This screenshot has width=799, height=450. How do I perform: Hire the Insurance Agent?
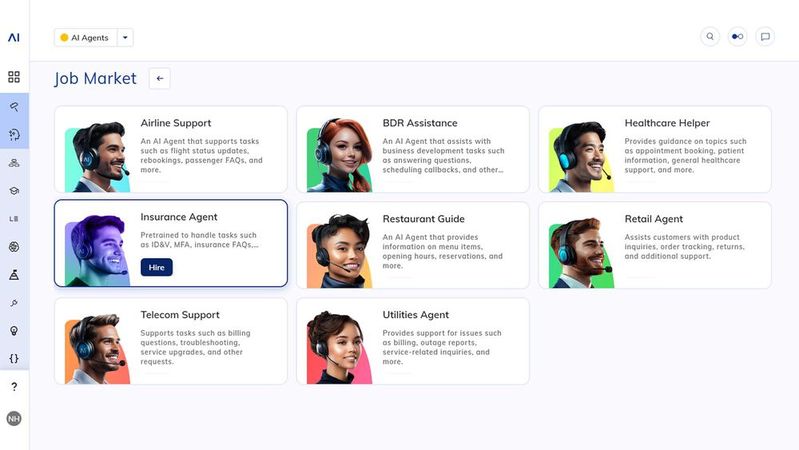click(156, 268)
